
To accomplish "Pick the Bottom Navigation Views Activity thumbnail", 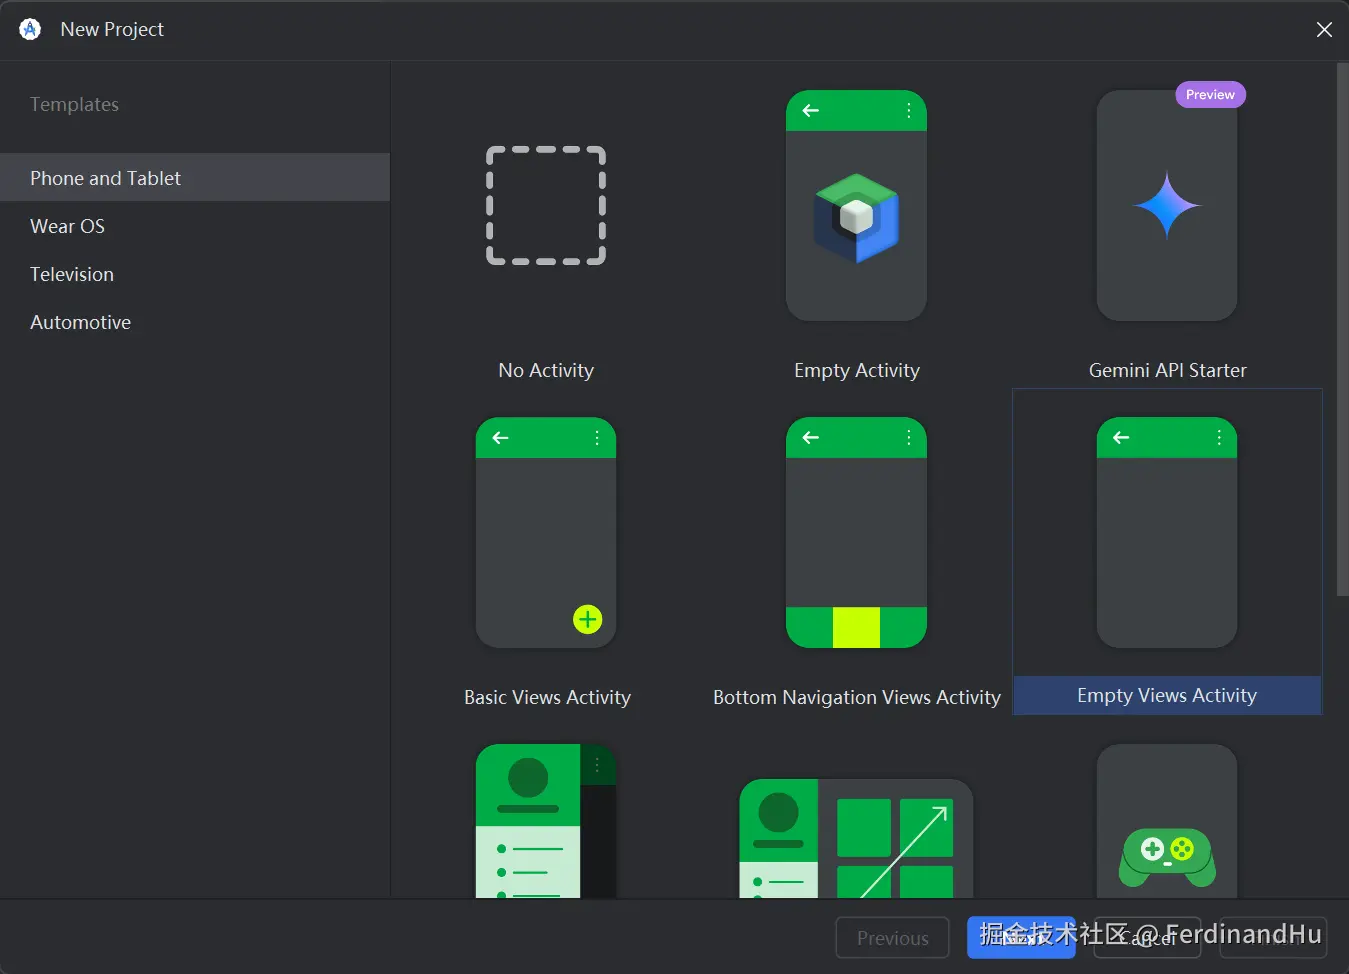I will point(856,533).
